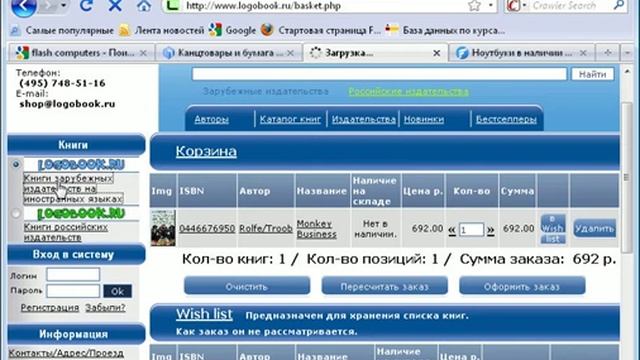Open the Google bookmark
The image size is (640, 360).
[232, 31]
